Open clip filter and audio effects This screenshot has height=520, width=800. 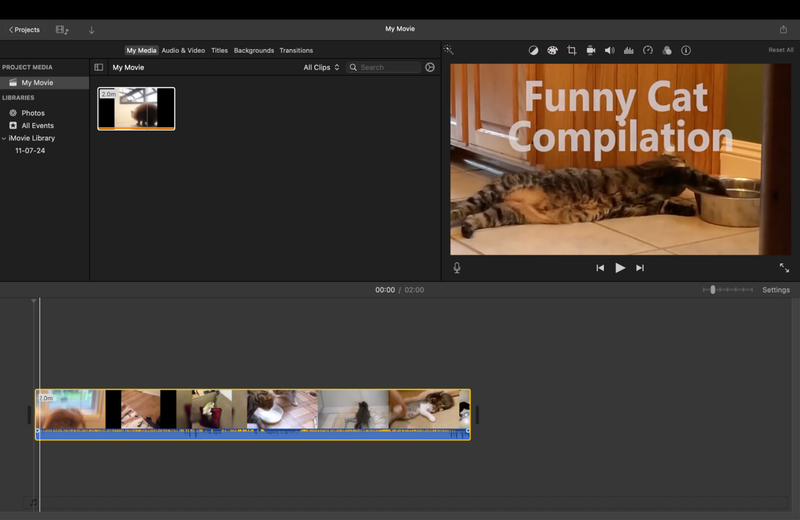(667, 51)
